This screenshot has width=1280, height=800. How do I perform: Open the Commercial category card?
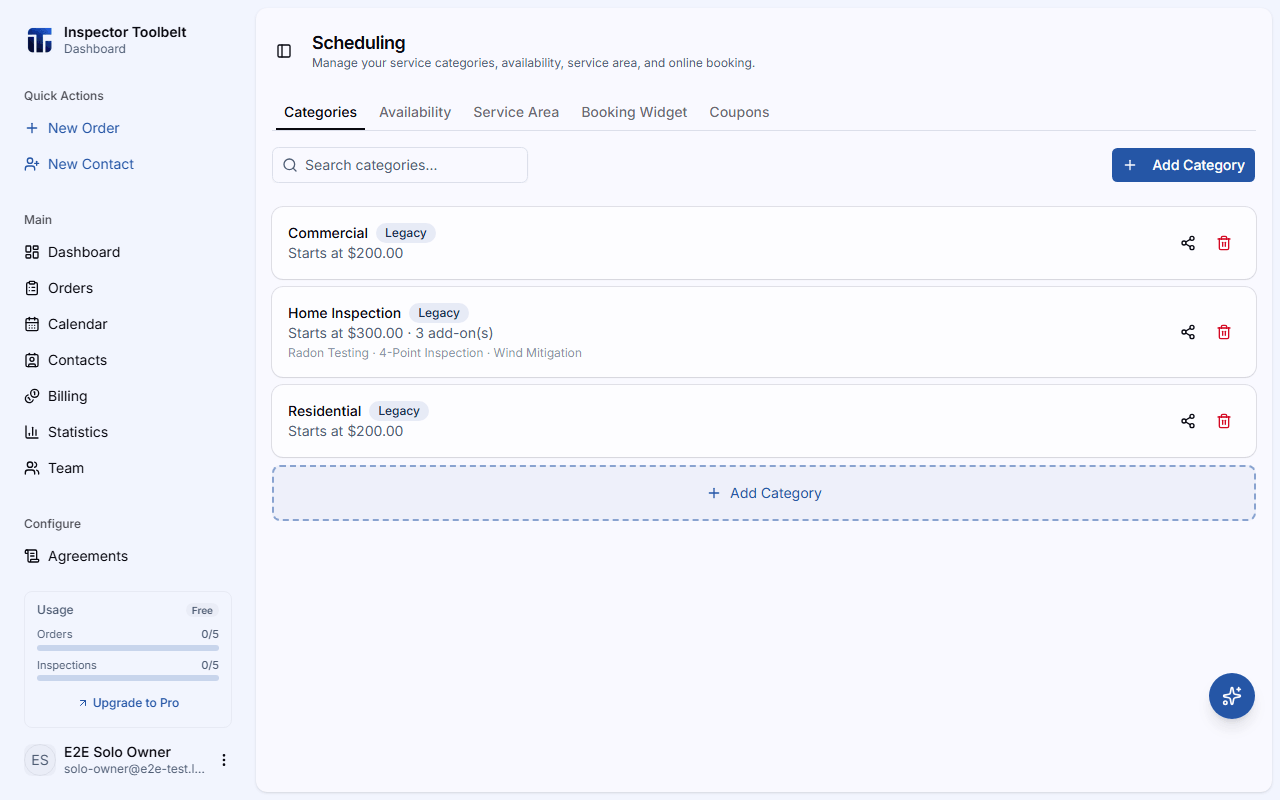point(764,243)
